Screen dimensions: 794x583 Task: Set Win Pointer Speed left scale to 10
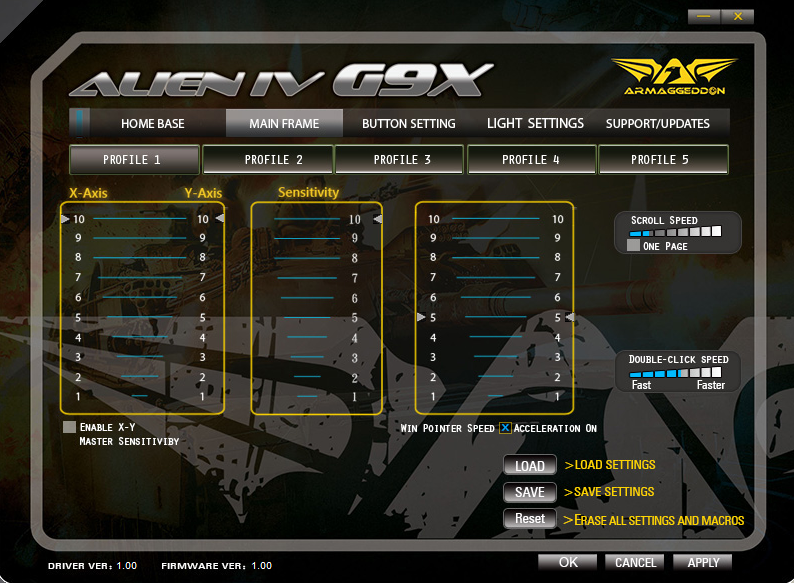(x=434, y=219)
